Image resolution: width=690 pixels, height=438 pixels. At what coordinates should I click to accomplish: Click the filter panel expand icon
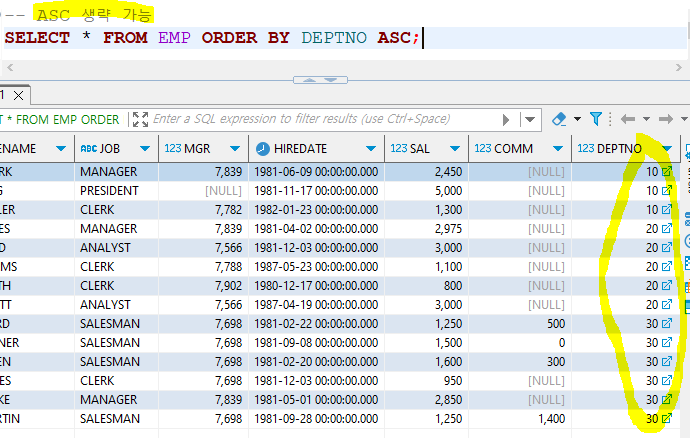[140, 119]
